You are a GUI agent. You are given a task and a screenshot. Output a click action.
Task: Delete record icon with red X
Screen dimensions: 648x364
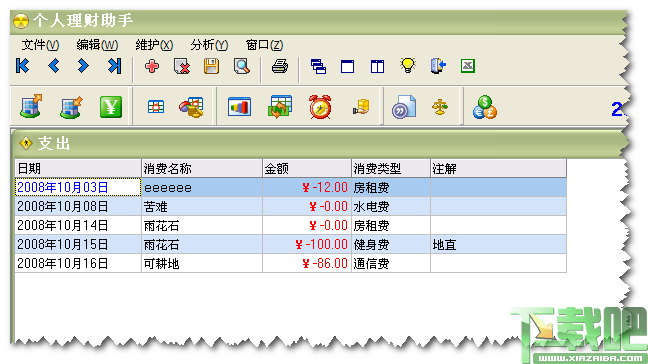(182, 66)
